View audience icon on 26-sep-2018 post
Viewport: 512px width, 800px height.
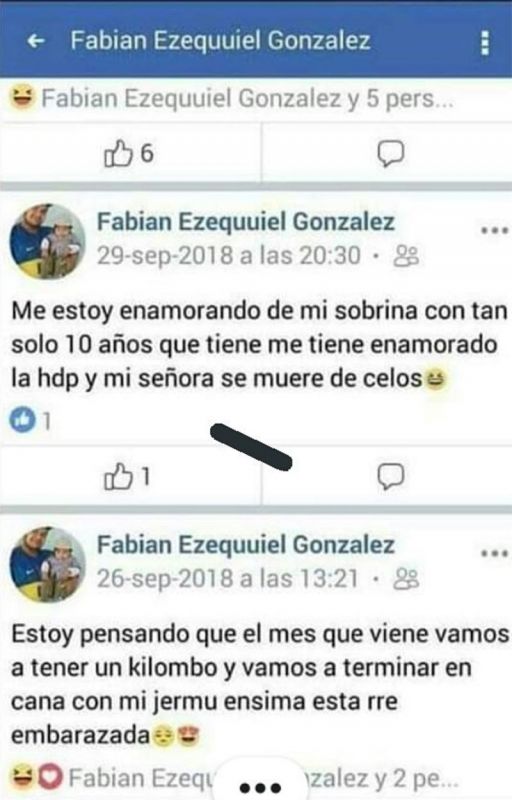click(406, 579)
